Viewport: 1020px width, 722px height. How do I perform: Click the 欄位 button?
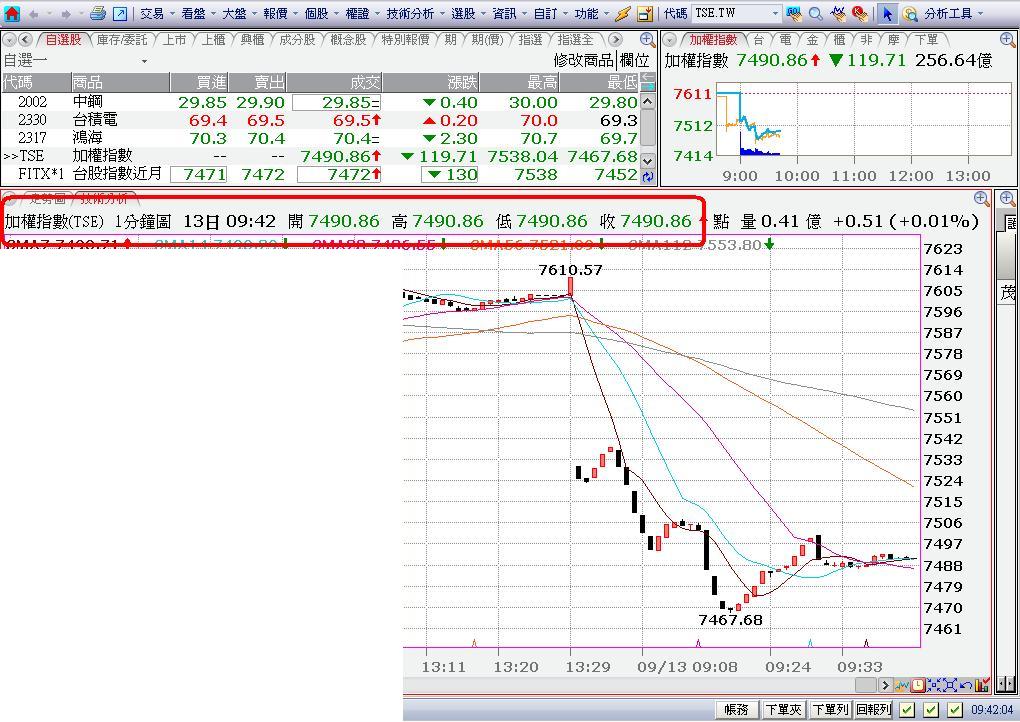pos(634,61)
